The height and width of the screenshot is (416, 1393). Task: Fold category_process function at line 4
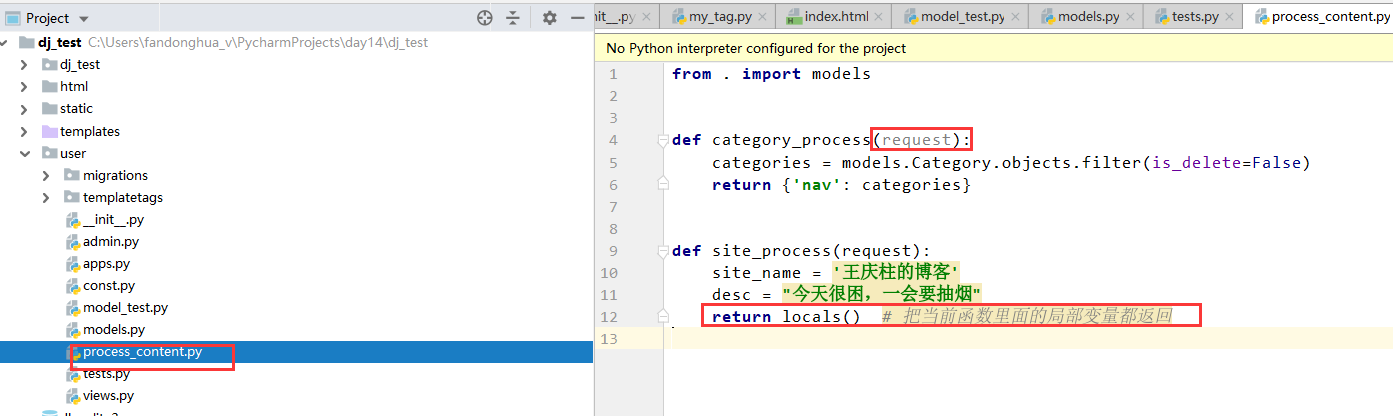pyautogui.click(x=662, y=141)
